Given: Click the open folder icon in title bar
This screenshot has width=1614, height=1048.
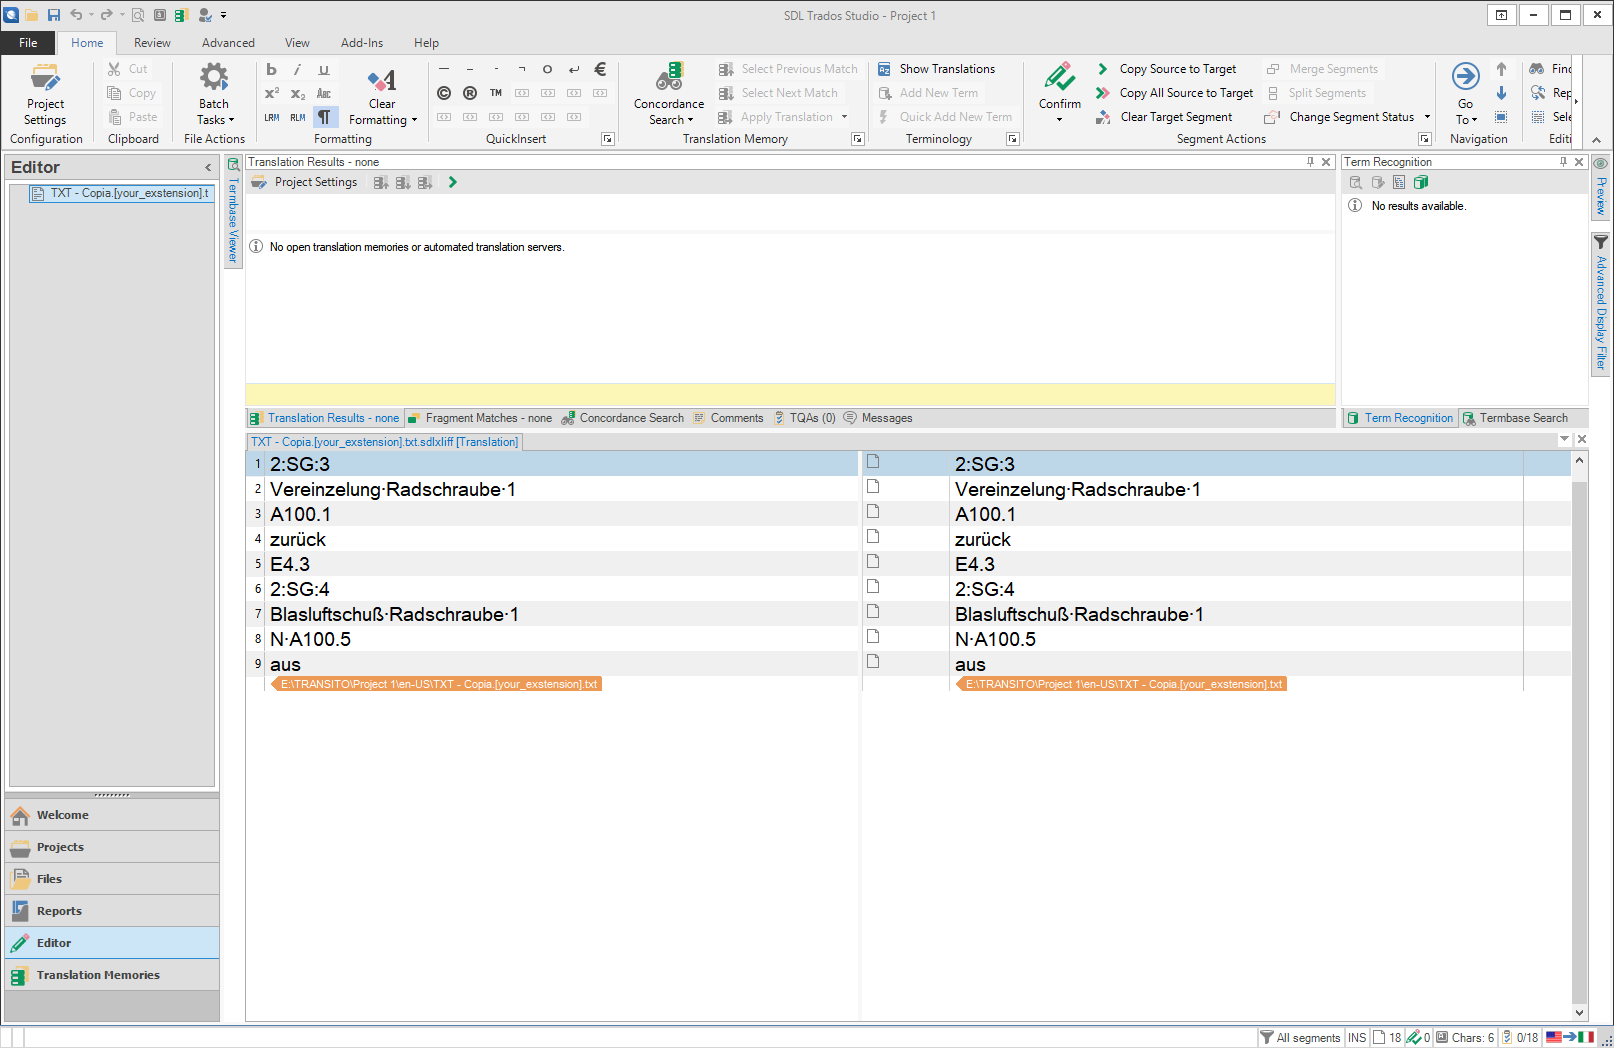Looking at the screenshot, I should 32,15.
